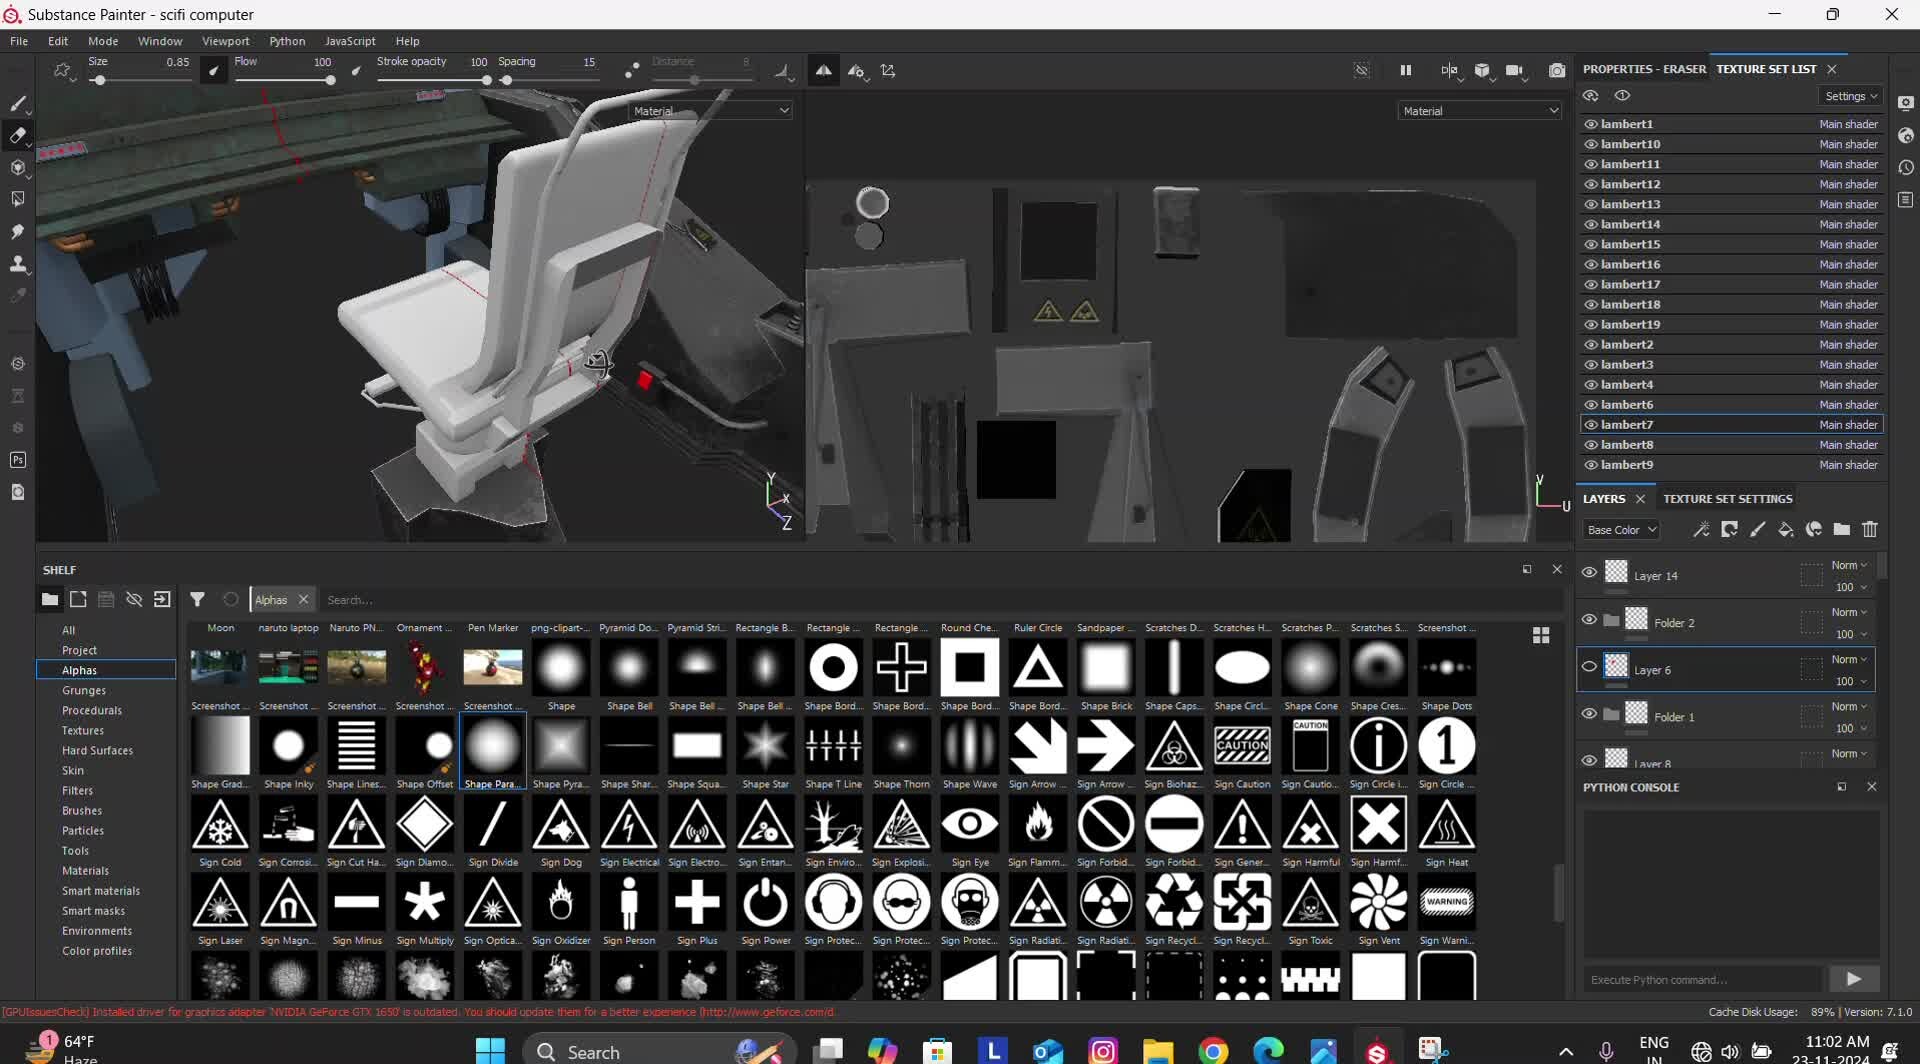Select the Eraser tool

tap(17, 135)
